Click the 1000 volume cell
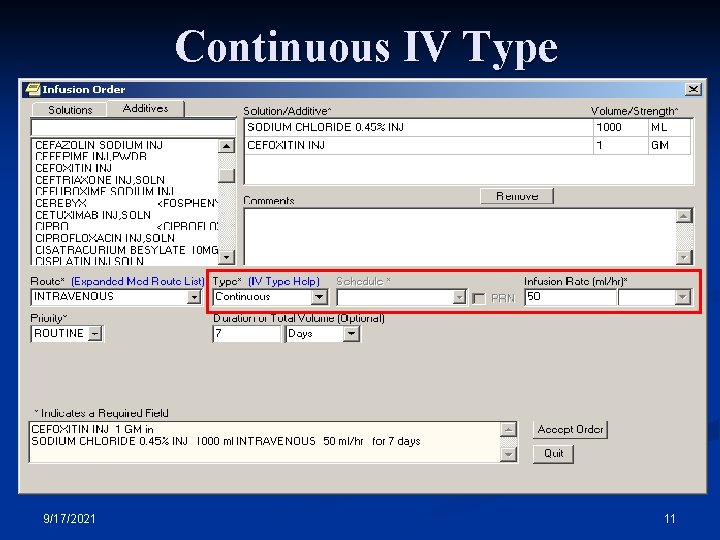Viewport: 720px width, 540px height. [x=620, y=127]
